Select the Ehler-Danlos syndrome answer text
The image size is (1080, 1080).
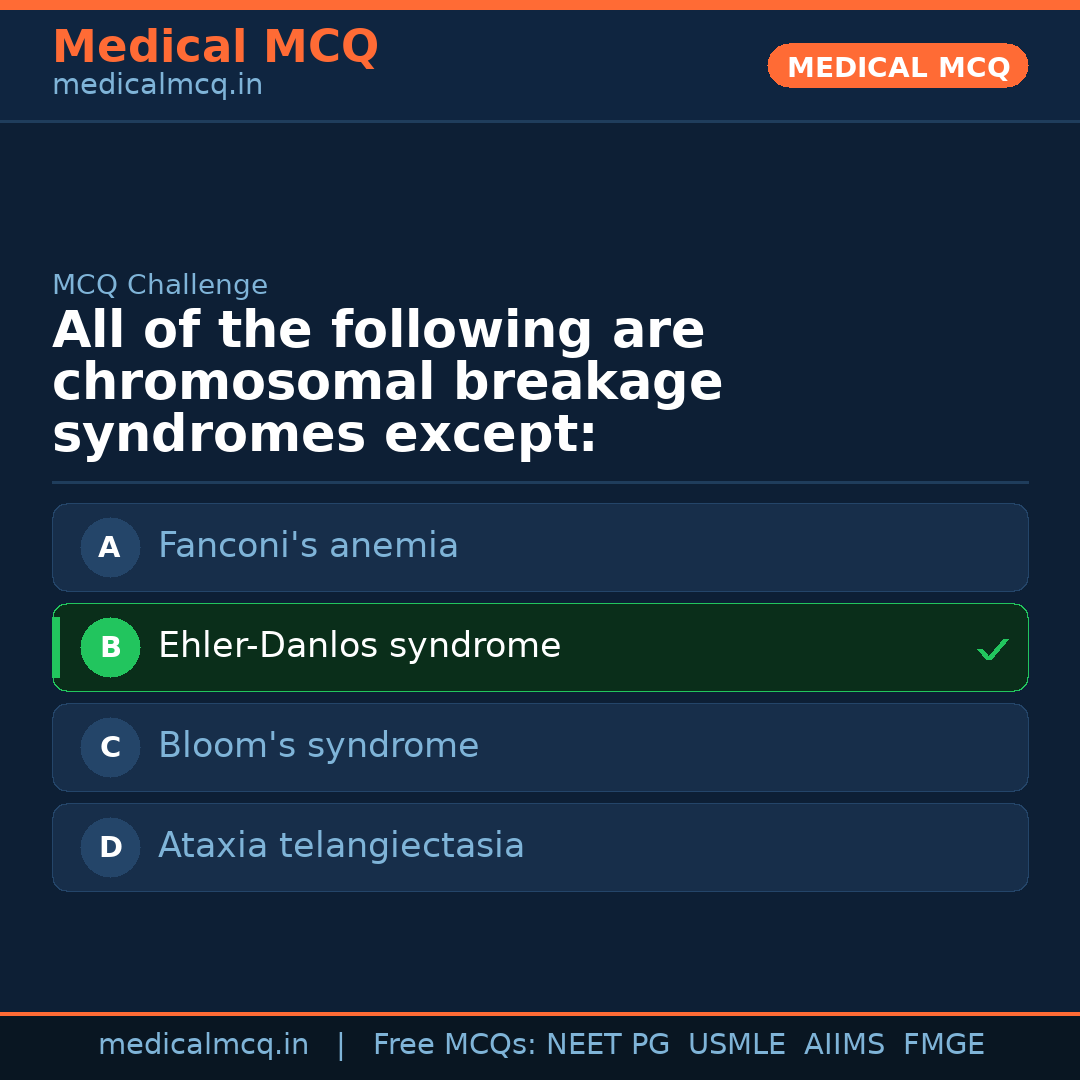point(359,646)
